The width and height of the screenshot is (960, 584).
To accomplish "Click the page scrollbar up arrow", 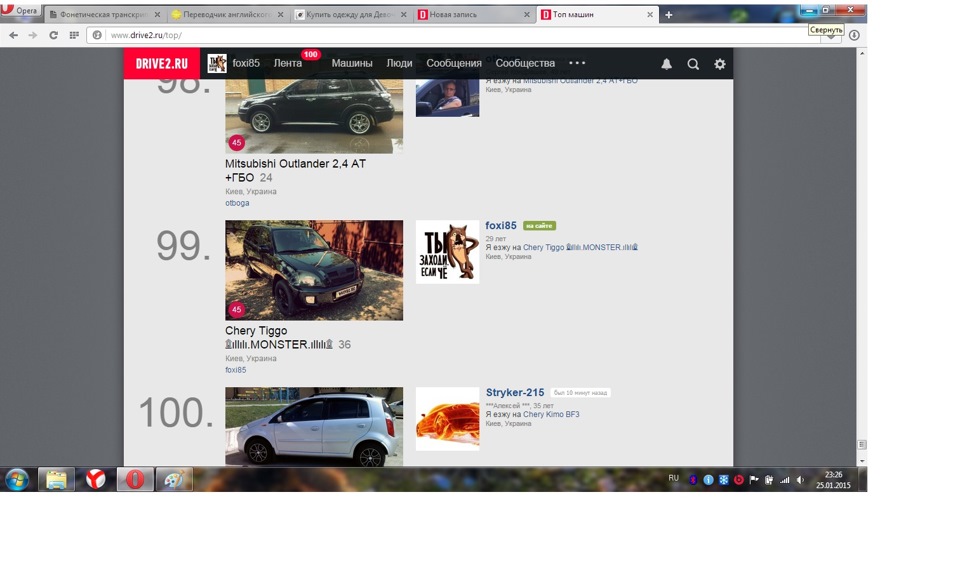I will tap(861, 54).
